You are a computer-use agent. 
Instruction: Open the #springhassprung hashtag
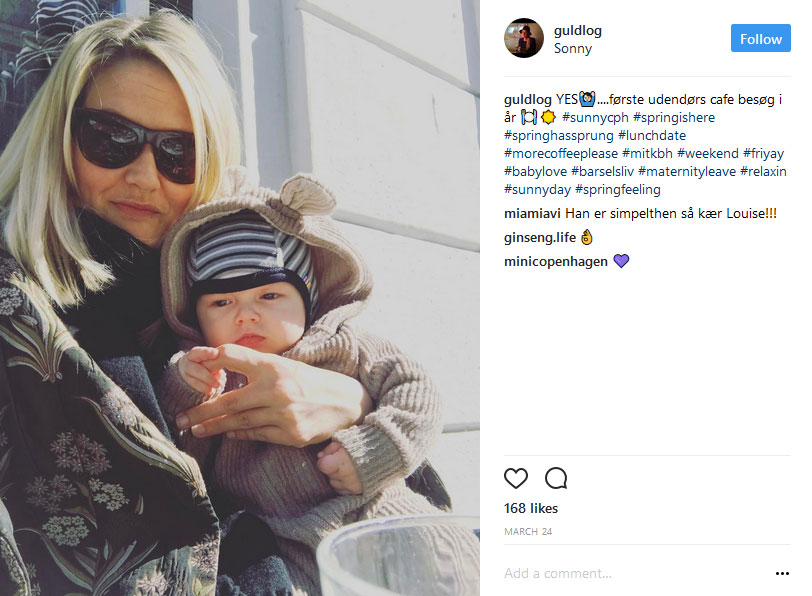click(559, 136)
